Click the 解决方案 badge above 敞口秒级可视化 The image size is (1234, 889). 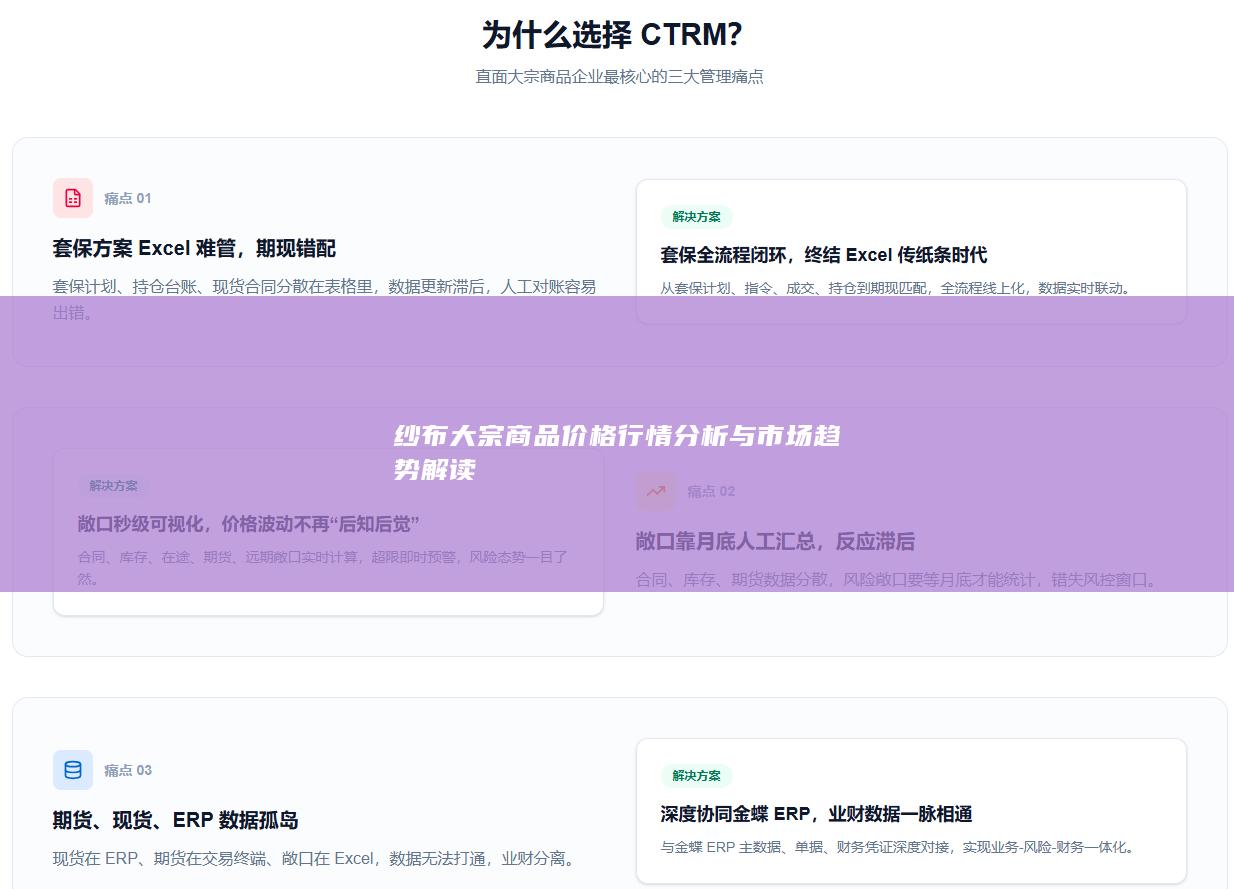pos(114,486)
